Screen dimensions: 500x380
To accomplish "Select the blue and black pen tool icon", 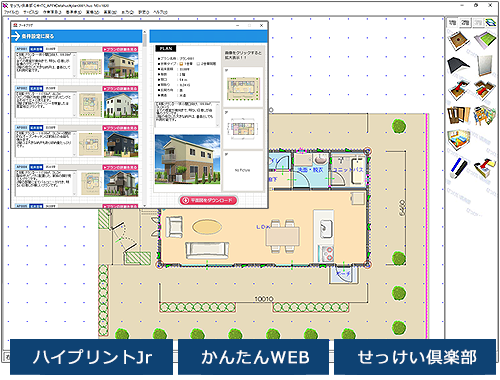I will [458, 168].
